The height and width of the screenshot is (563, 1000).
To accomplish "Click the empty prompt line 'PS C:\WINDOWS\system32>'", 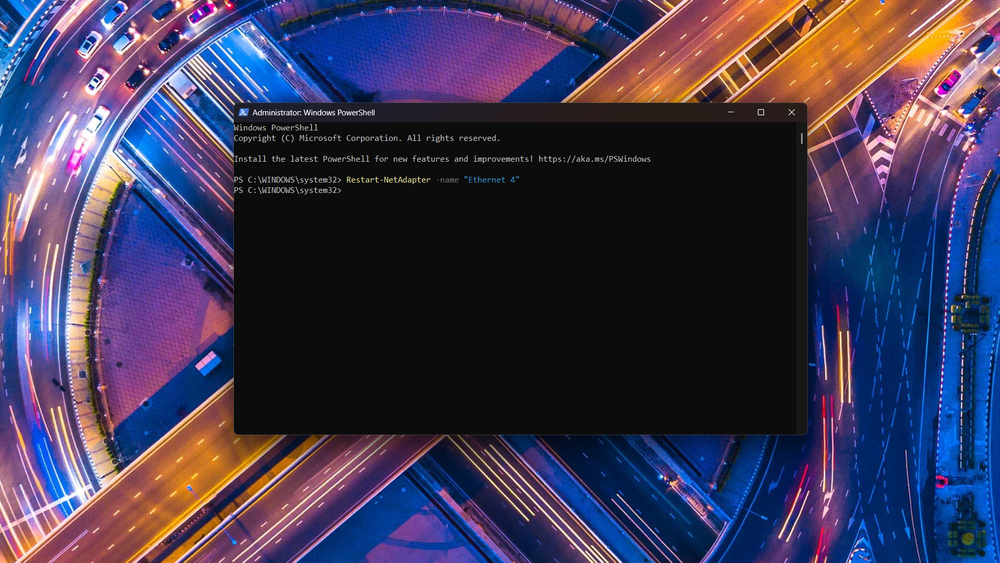I will tap(288, 190).
